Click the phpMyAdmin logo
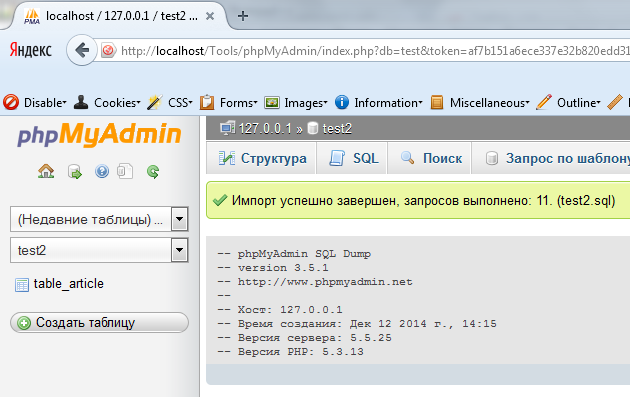Screen dimensions: 630x397 tap(99, 135)
